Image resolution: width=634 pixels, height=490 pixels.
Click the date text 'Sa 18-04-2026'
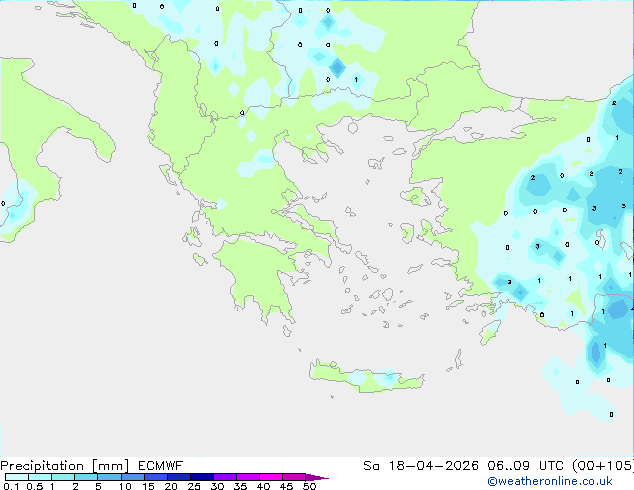click(x=421, y=466)
